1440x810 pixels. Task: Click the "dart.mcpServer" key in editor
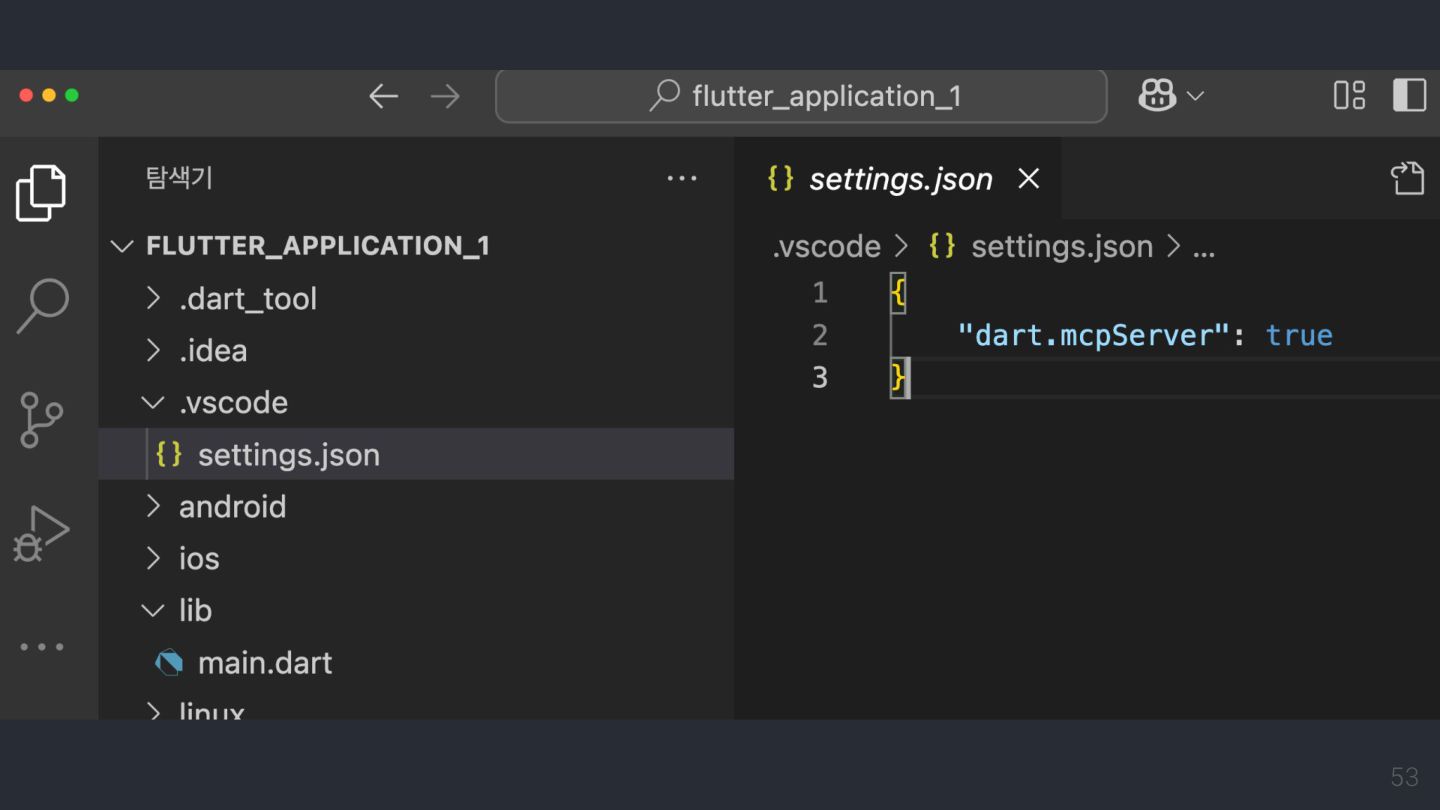[1093, 335]
